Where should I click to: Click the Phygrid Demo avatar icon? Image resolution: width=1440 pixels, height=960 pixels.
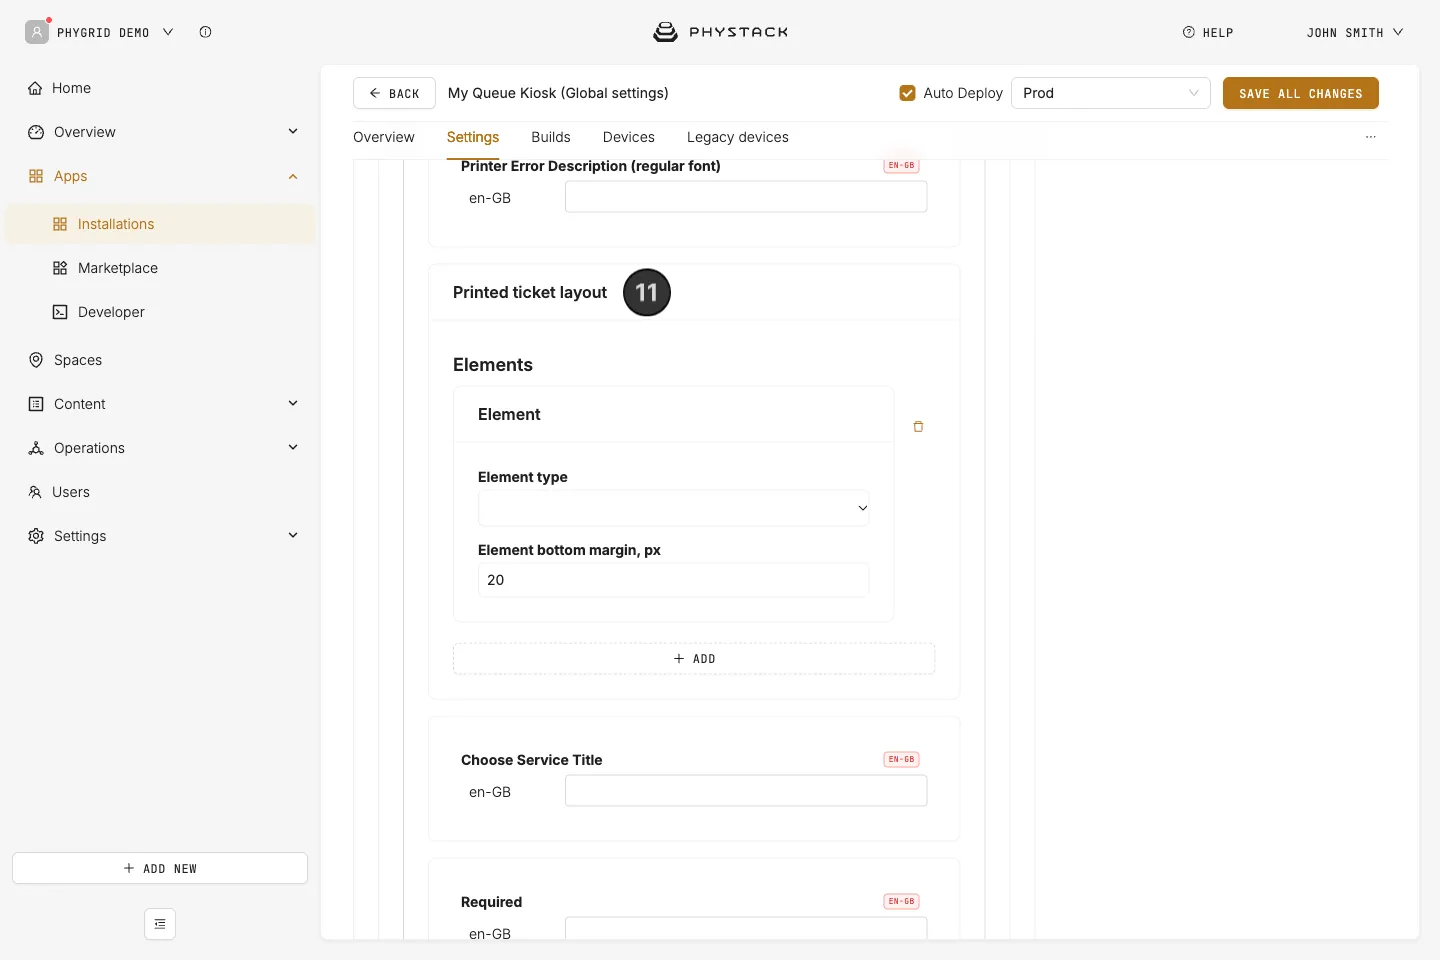pyautogui.click(x=37, y=32)
